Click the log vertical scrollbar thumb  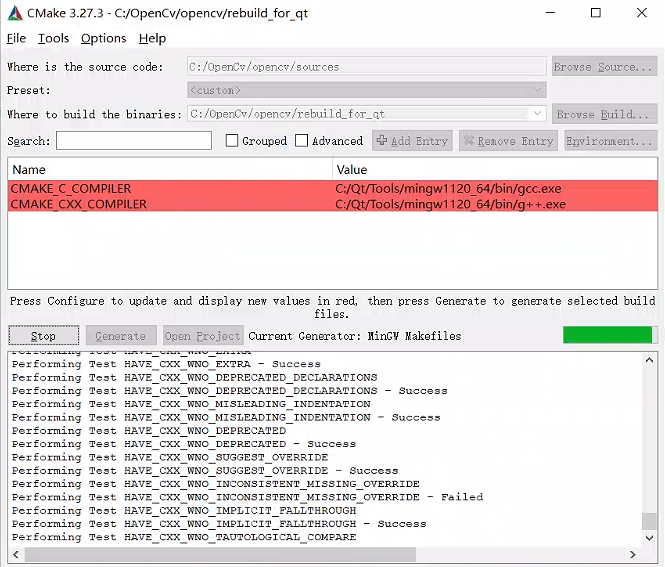[x=649, y=521]
